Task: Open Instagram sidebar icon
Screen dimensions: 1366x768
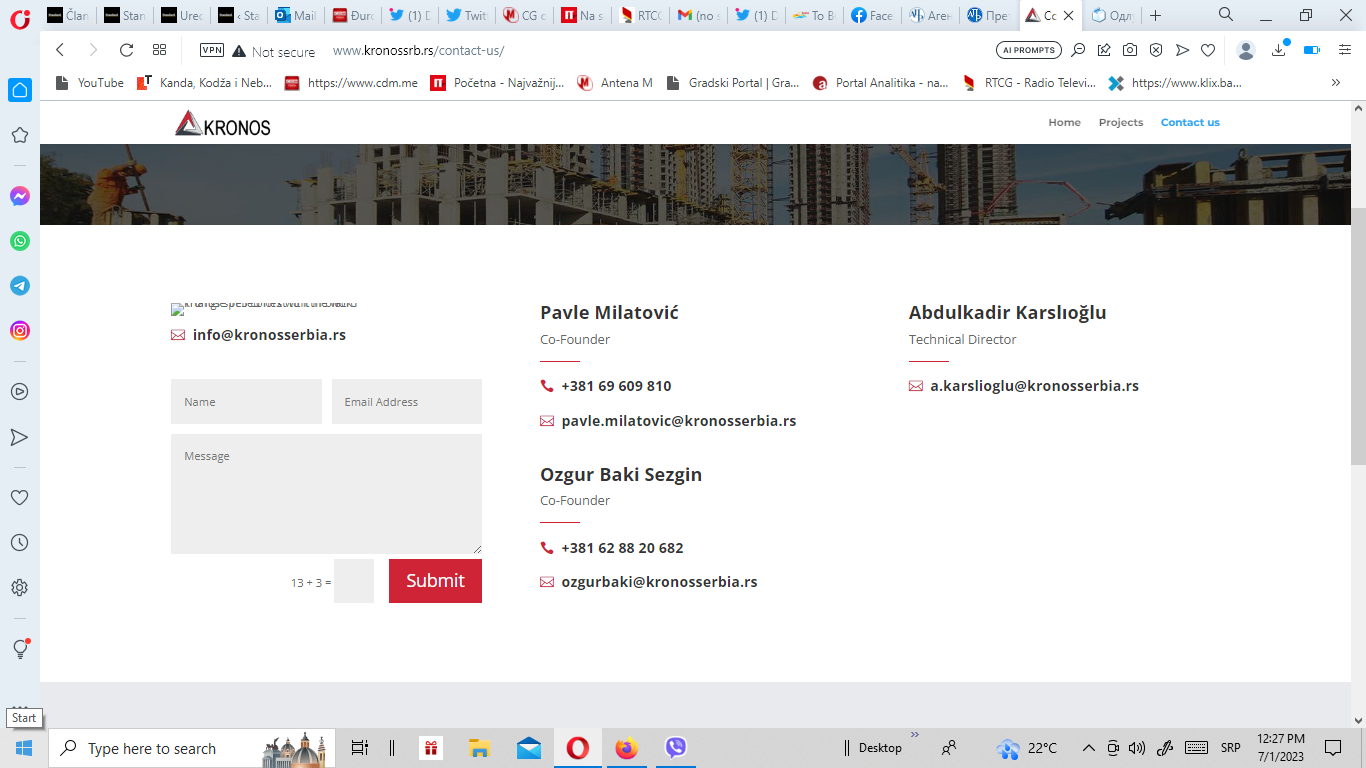Action: [20, 331]
